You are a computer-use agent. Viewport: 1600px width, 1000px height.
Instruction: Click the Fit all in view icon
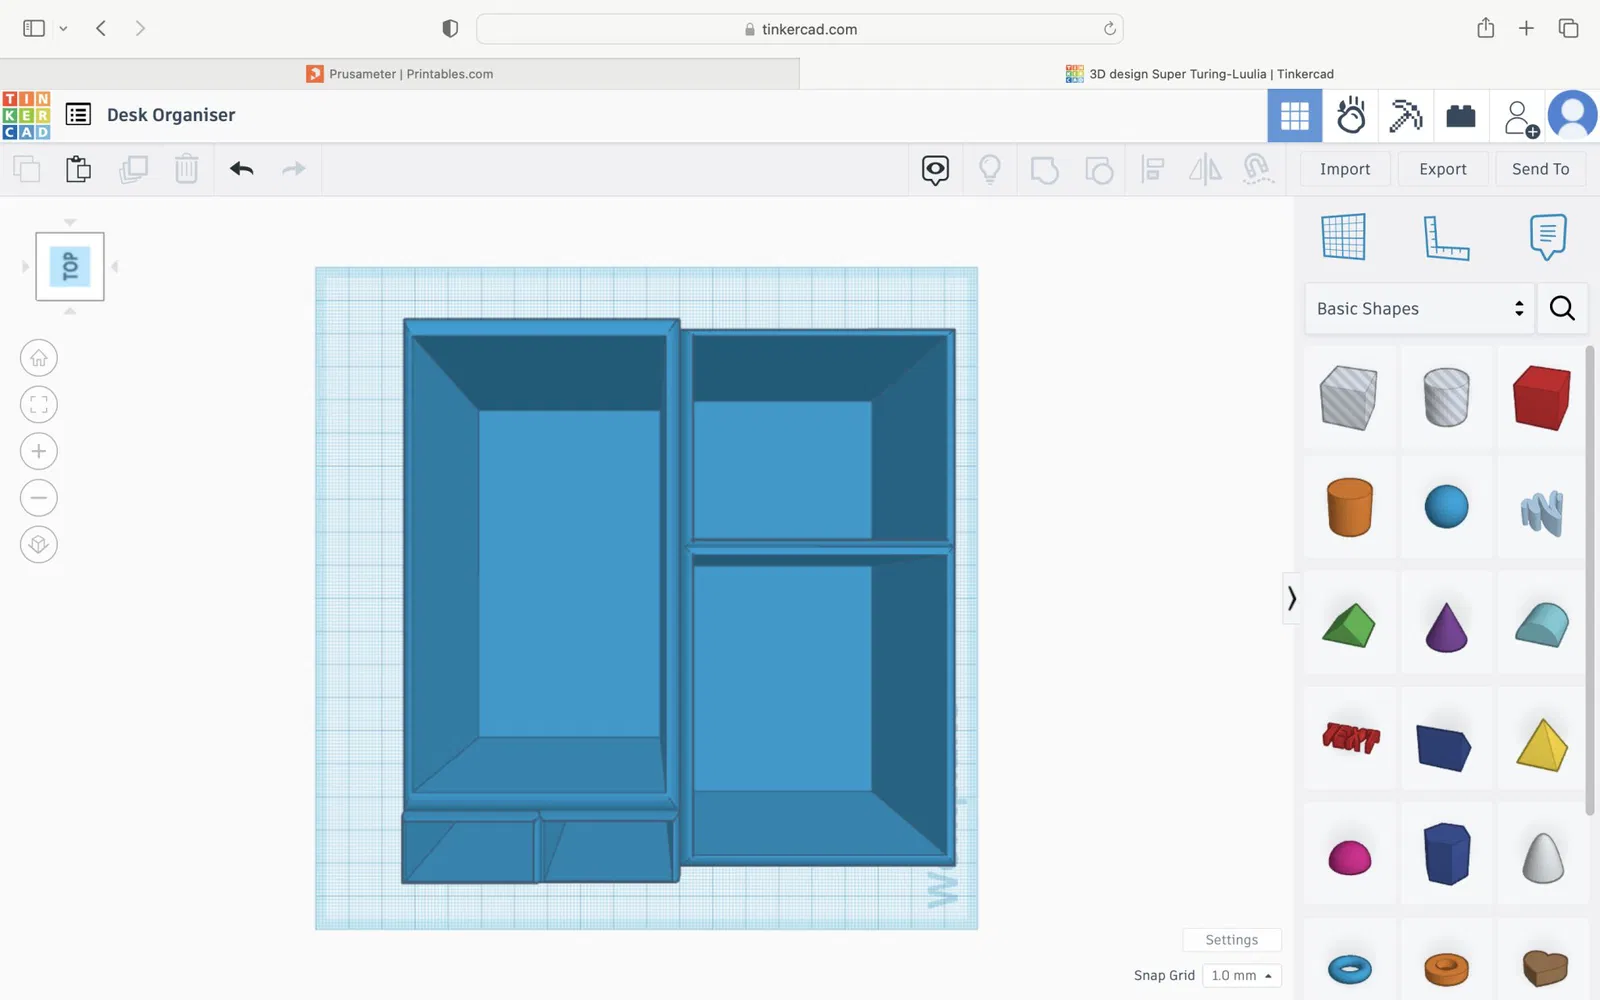(x=39, y=405)
